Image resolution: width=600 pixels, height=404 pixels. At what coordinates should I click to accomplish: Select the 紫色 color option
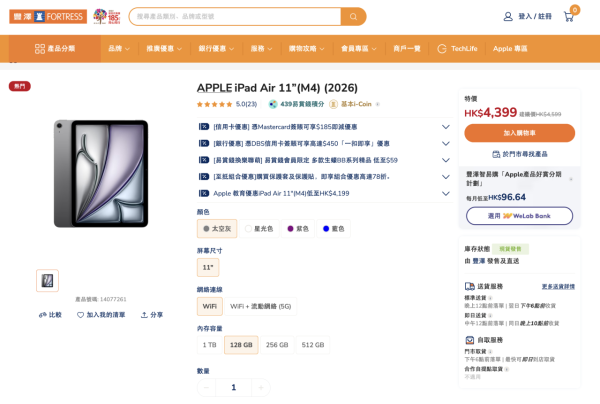coord(298,228)
